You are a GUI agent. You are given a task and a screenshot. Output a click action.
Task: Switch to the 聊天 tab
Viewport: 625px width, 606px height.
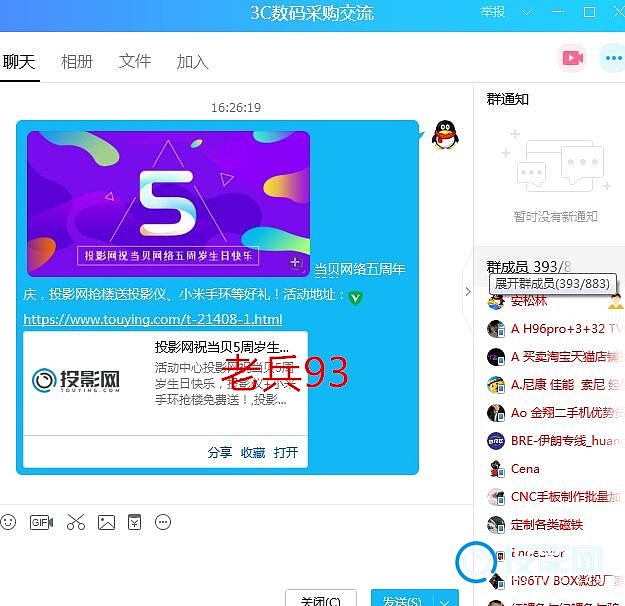[x=19, y=62]
